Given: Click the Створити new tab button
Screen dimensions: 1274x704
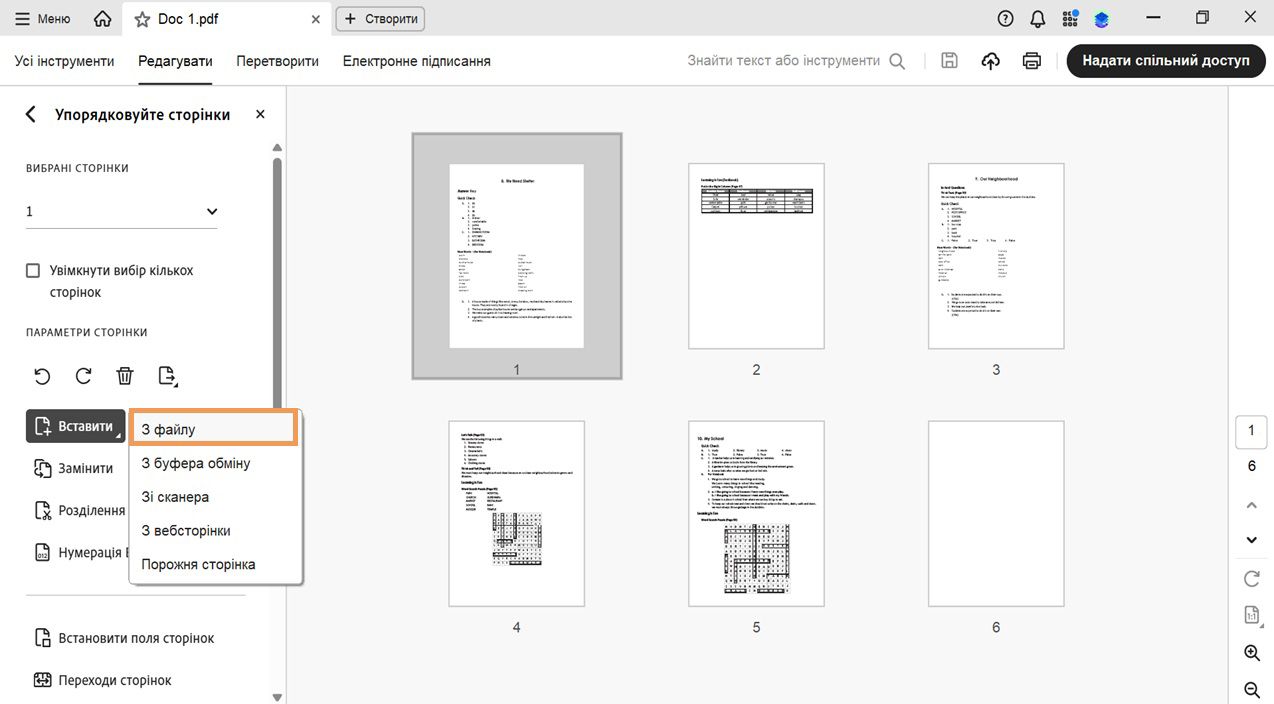Looking at the screenshot, I should click(x=380, y=19).
